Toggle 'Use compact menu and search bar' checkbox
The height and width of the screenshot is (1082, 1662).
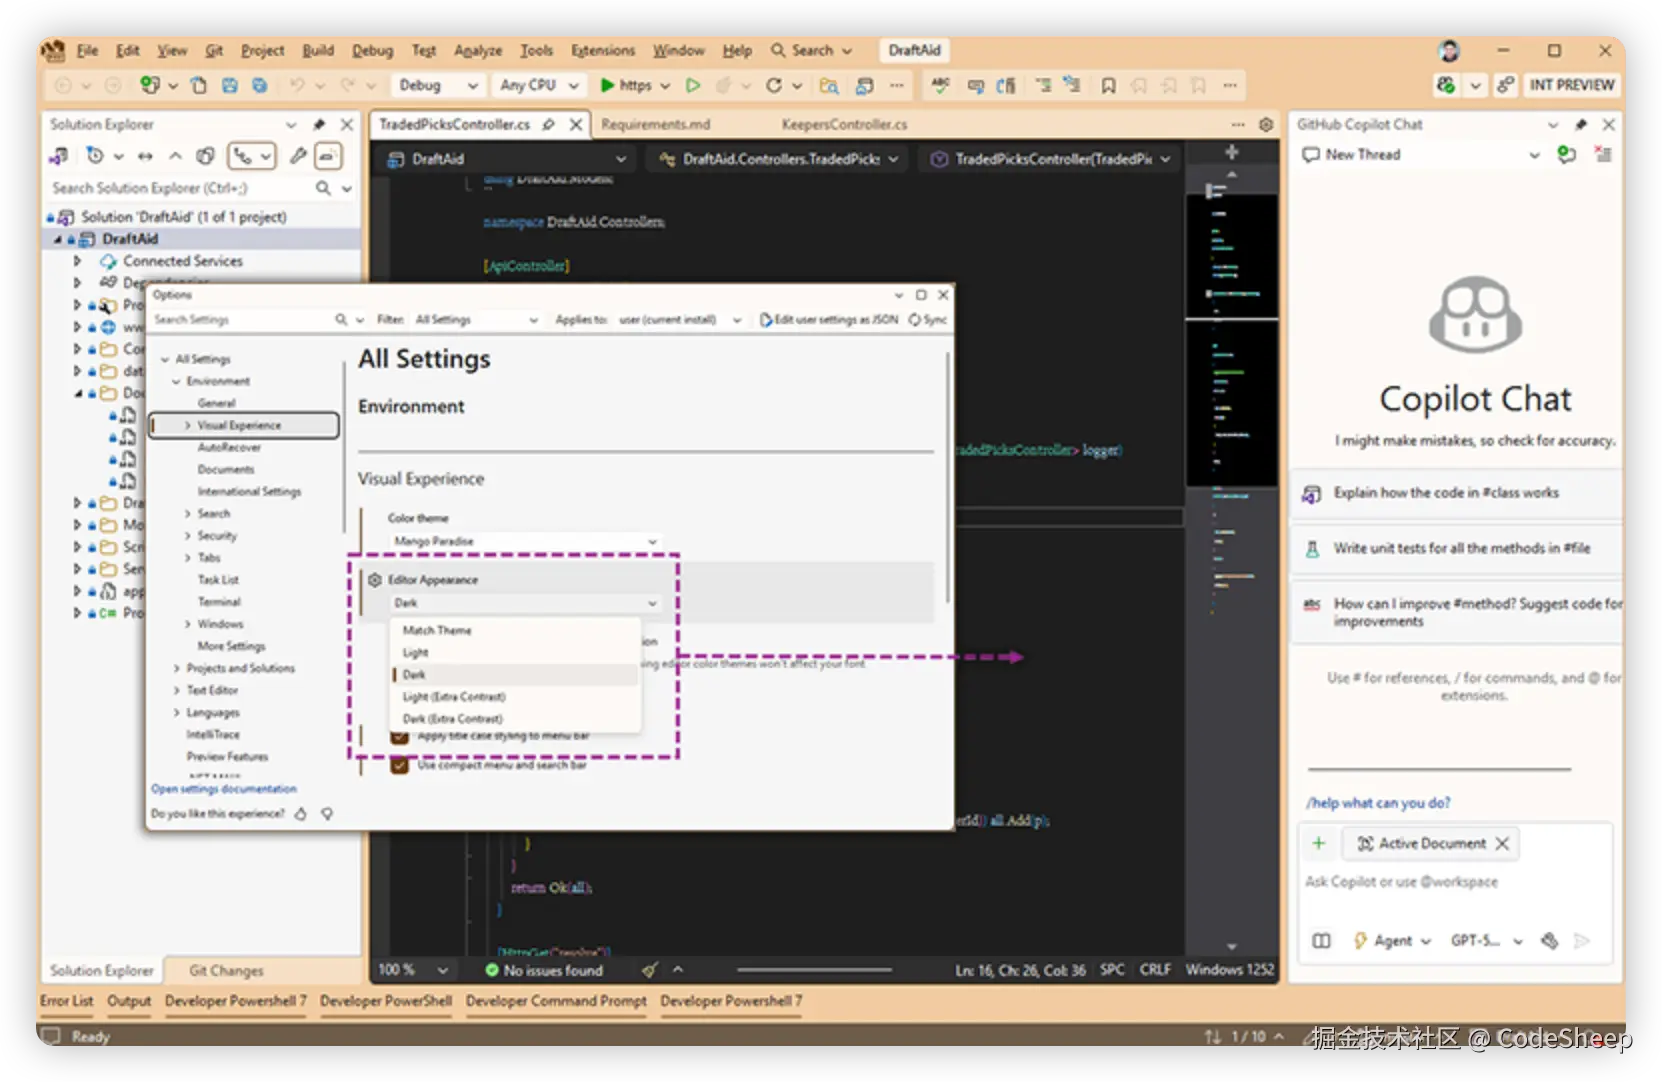(x=400, y=765)
